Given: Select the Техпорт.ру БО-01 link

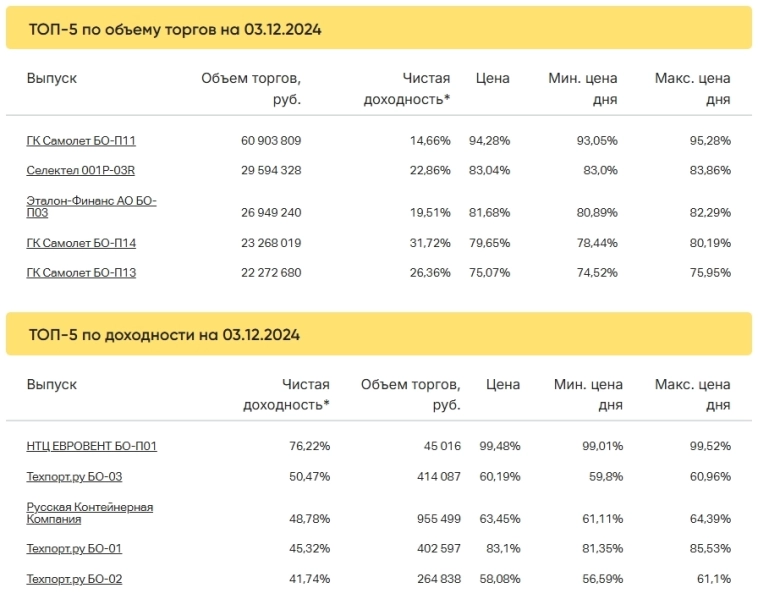Looking at the screenshot, I should click(x=74, y=548).
